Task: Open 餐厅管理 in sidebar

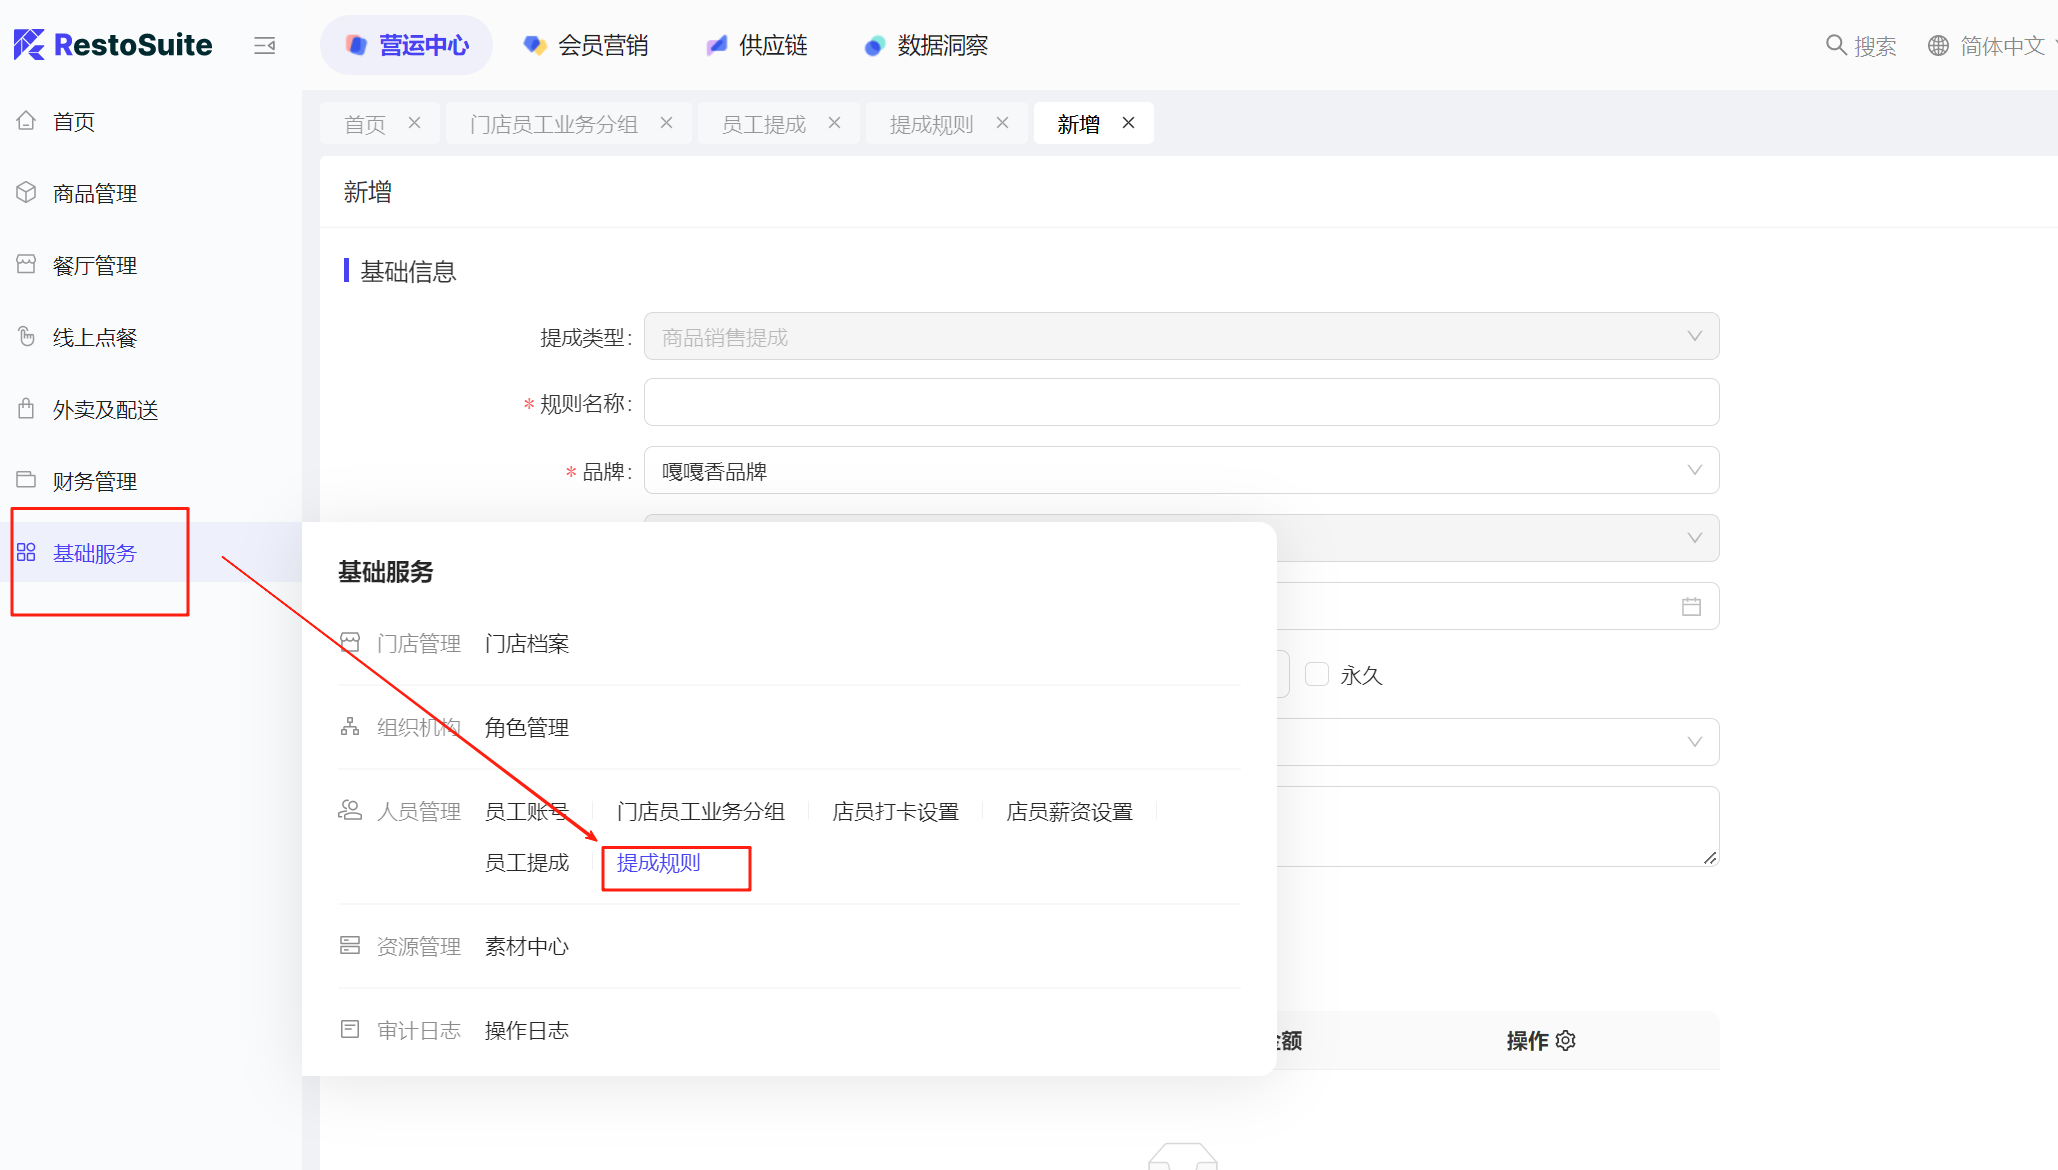Action: (x=95, y=265)
